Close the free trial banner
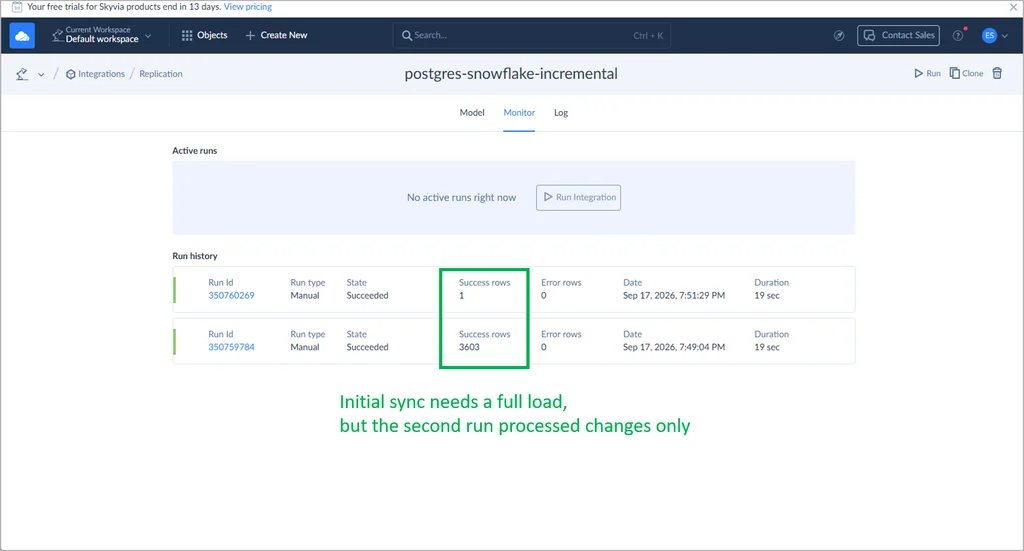 [1014, 7]
